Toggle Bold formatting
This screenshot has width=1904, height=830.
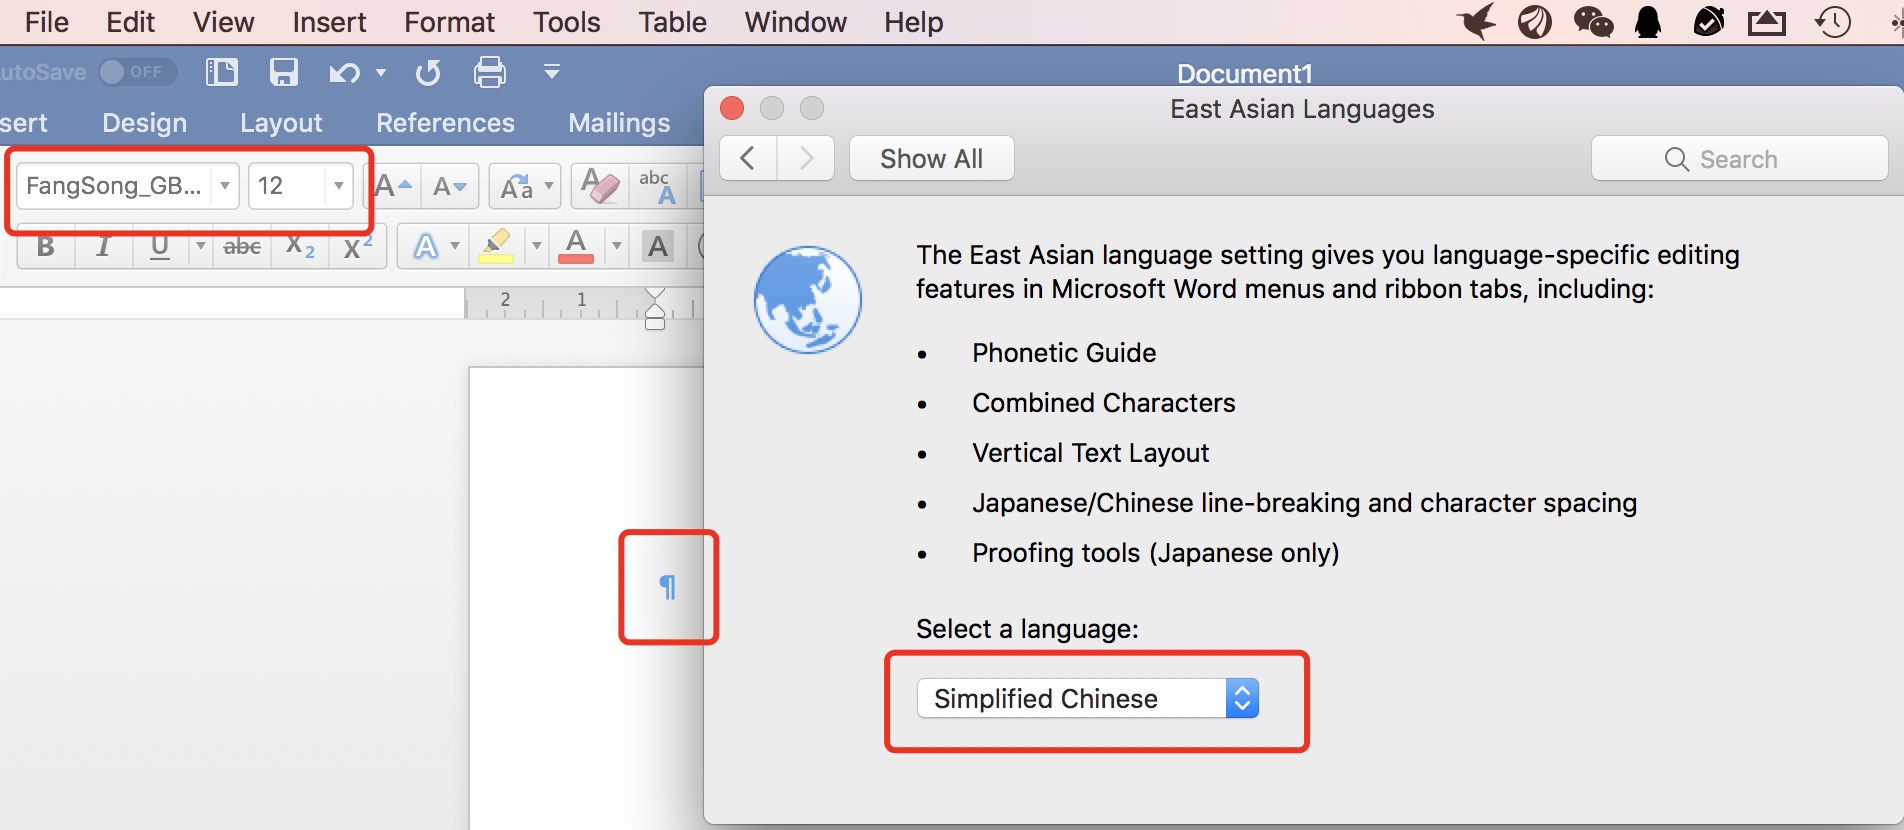(x=46, y=246)
